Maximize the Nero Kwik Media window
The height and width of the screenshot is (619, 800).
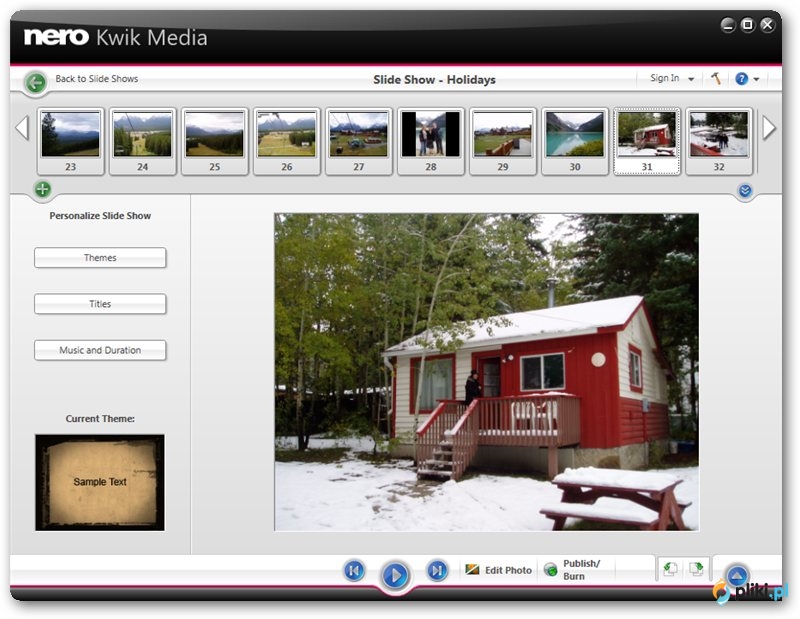[747, 24]
